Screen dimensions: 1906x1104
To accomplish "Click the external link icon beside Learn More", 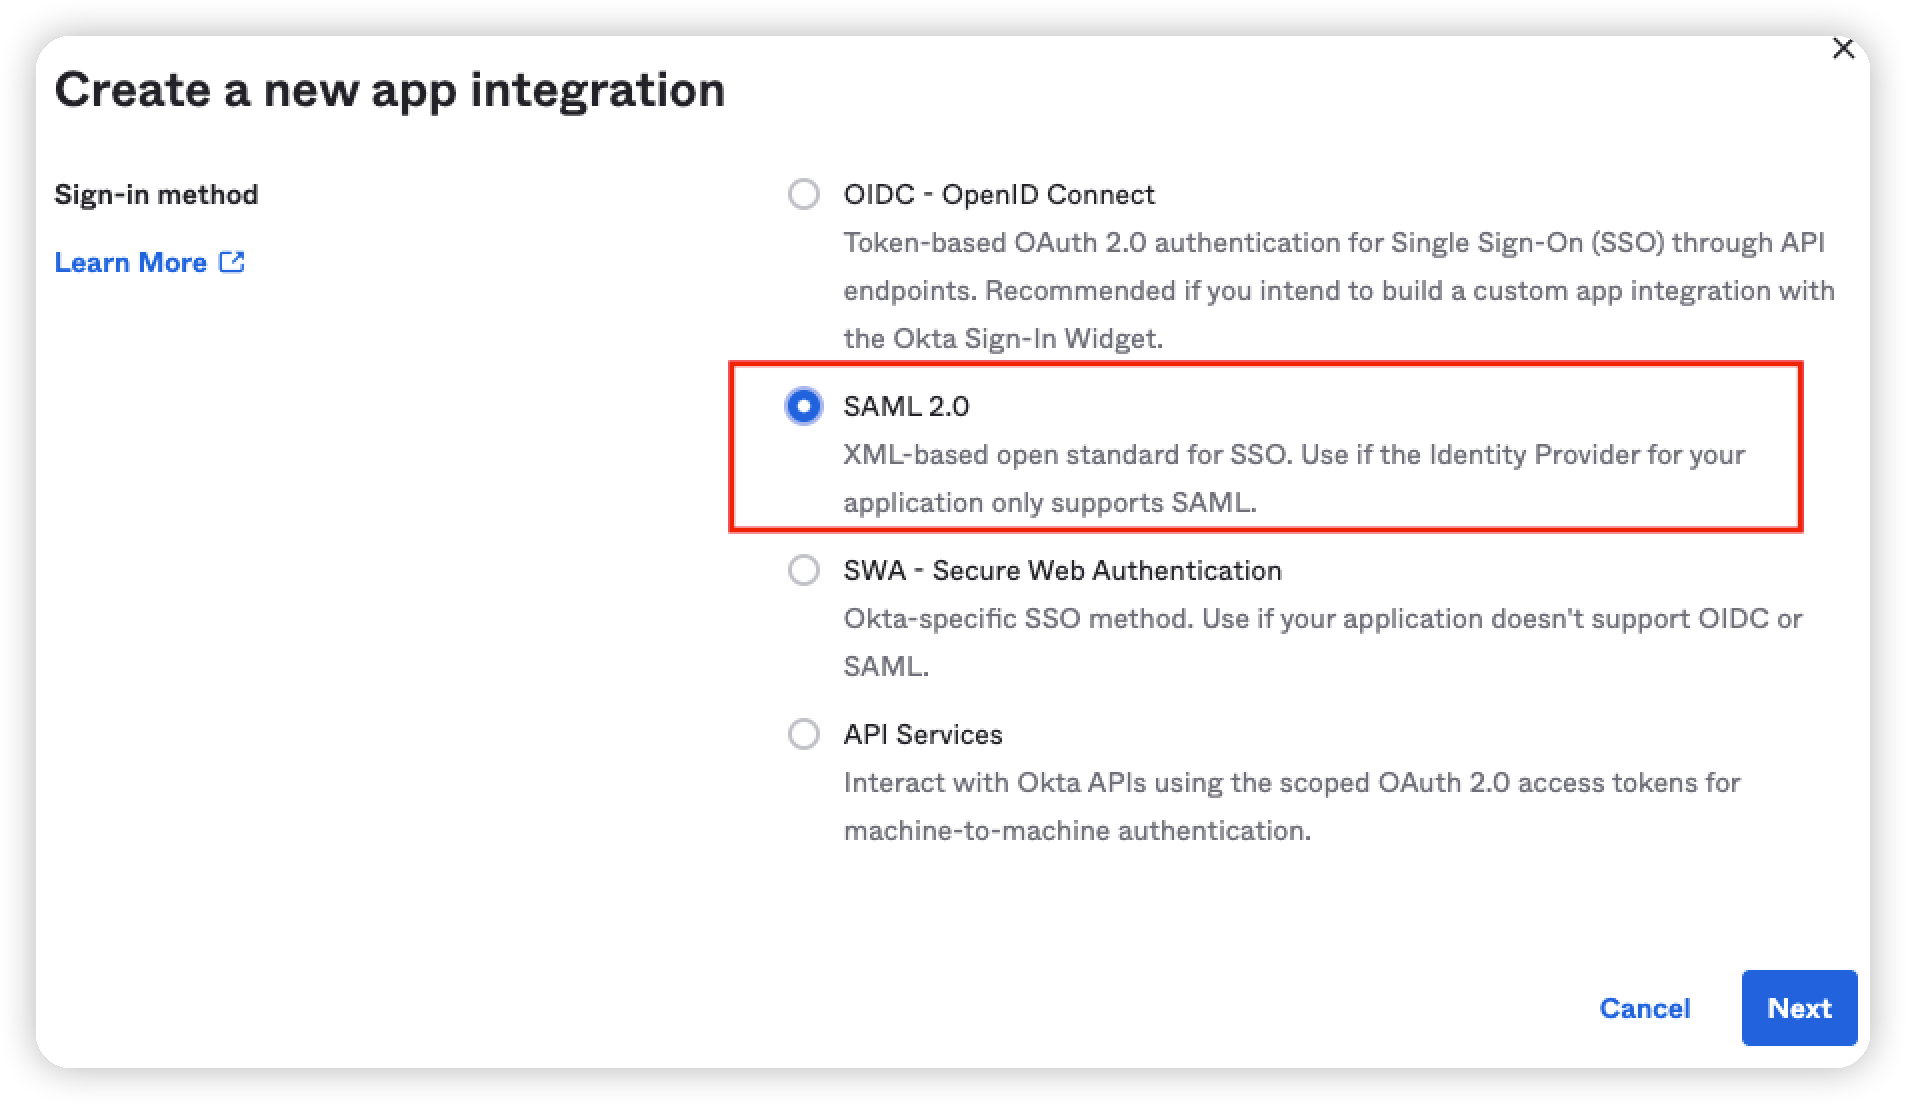I will click(233, 262).
